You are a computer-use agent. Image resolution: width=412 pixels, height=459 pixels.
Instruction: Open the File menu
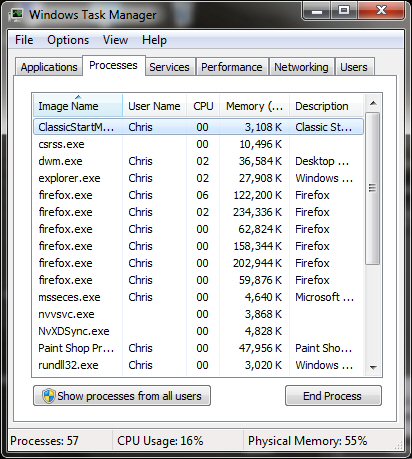coord(24,40)
